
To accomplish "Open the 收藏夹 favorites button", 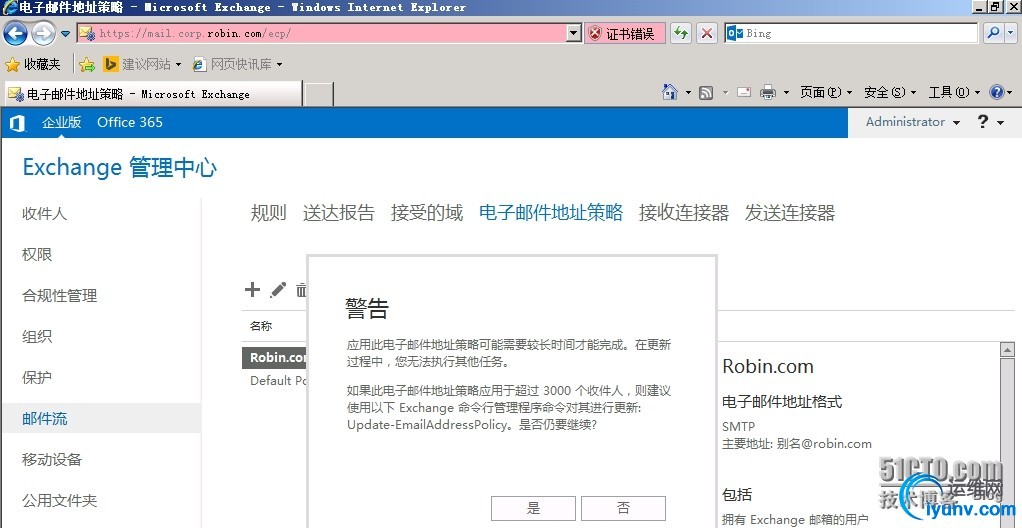I will click(x=33, y=64).
